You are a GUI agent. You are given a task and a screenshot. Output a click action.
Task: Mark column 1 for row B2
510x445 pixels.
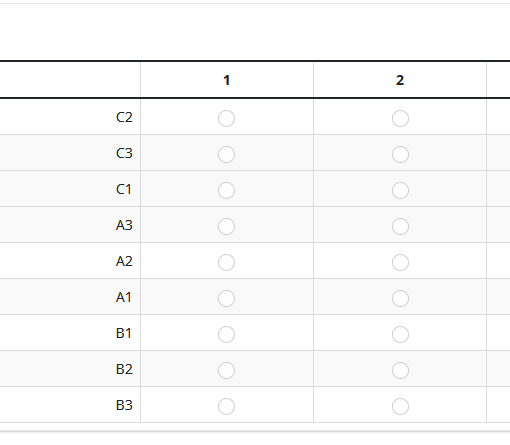pyautogui.click(x=226, y=370)
